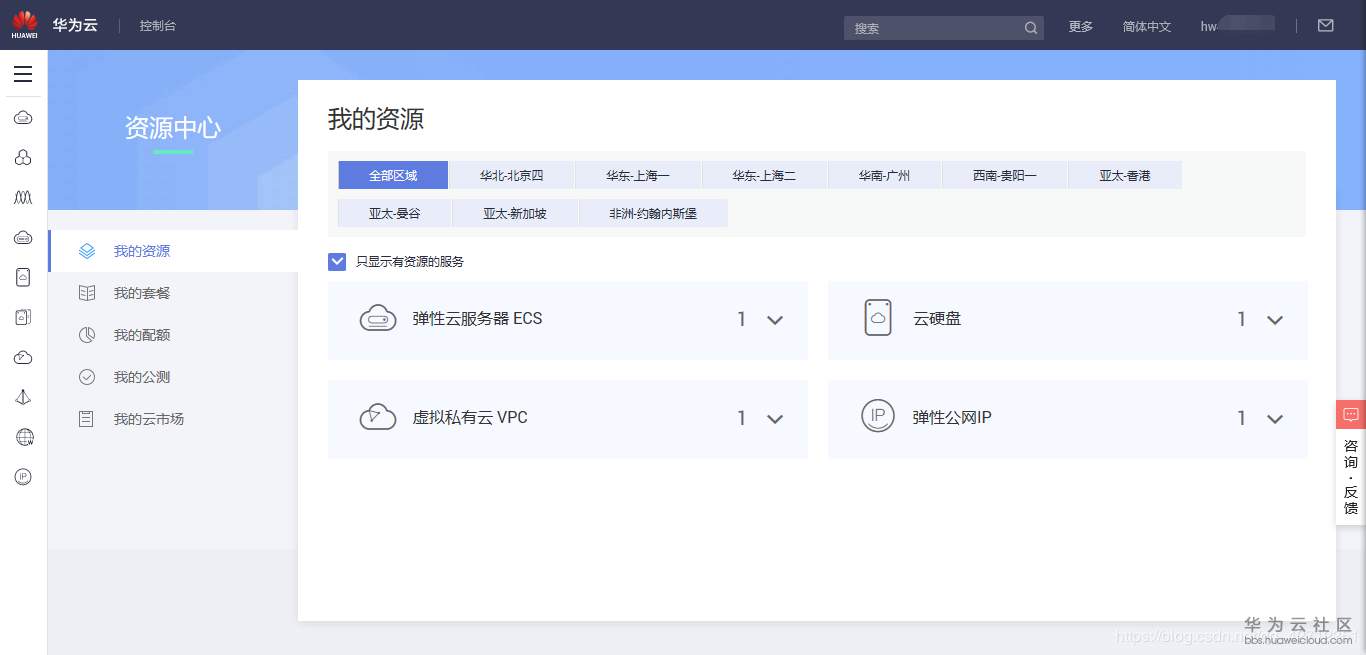This screenshot has width=1366, height=655.
Task: Click the 我的资源 page heading
Action: point(376,119)
